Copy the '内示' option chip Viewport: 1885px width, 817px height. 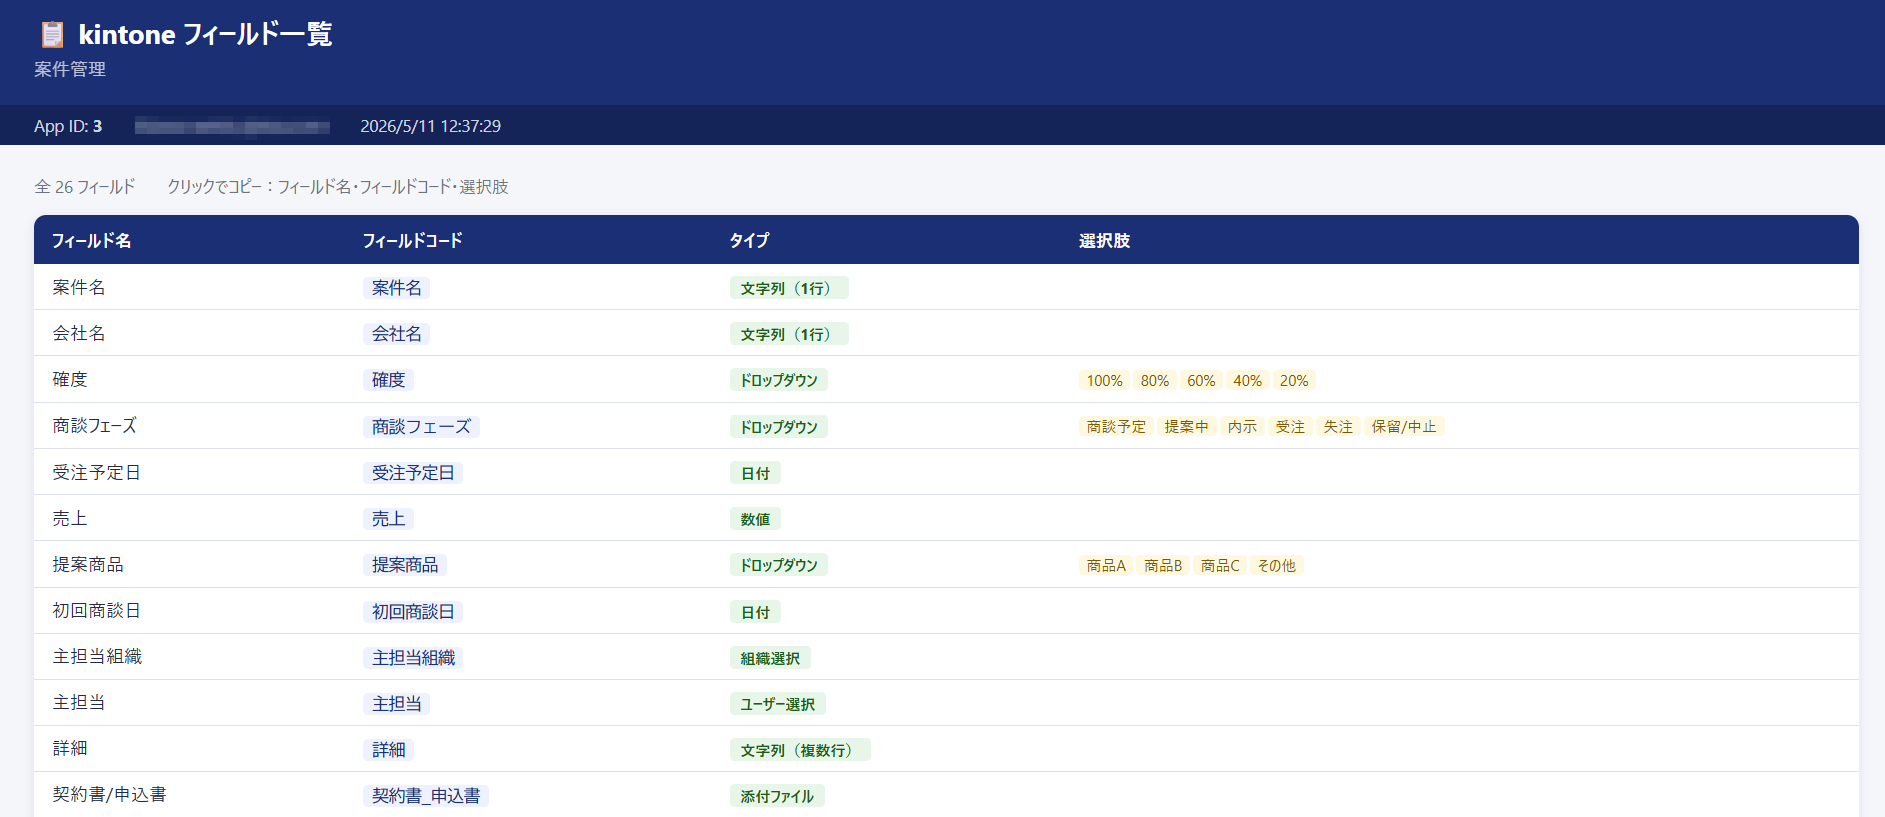pos(1242,427)
